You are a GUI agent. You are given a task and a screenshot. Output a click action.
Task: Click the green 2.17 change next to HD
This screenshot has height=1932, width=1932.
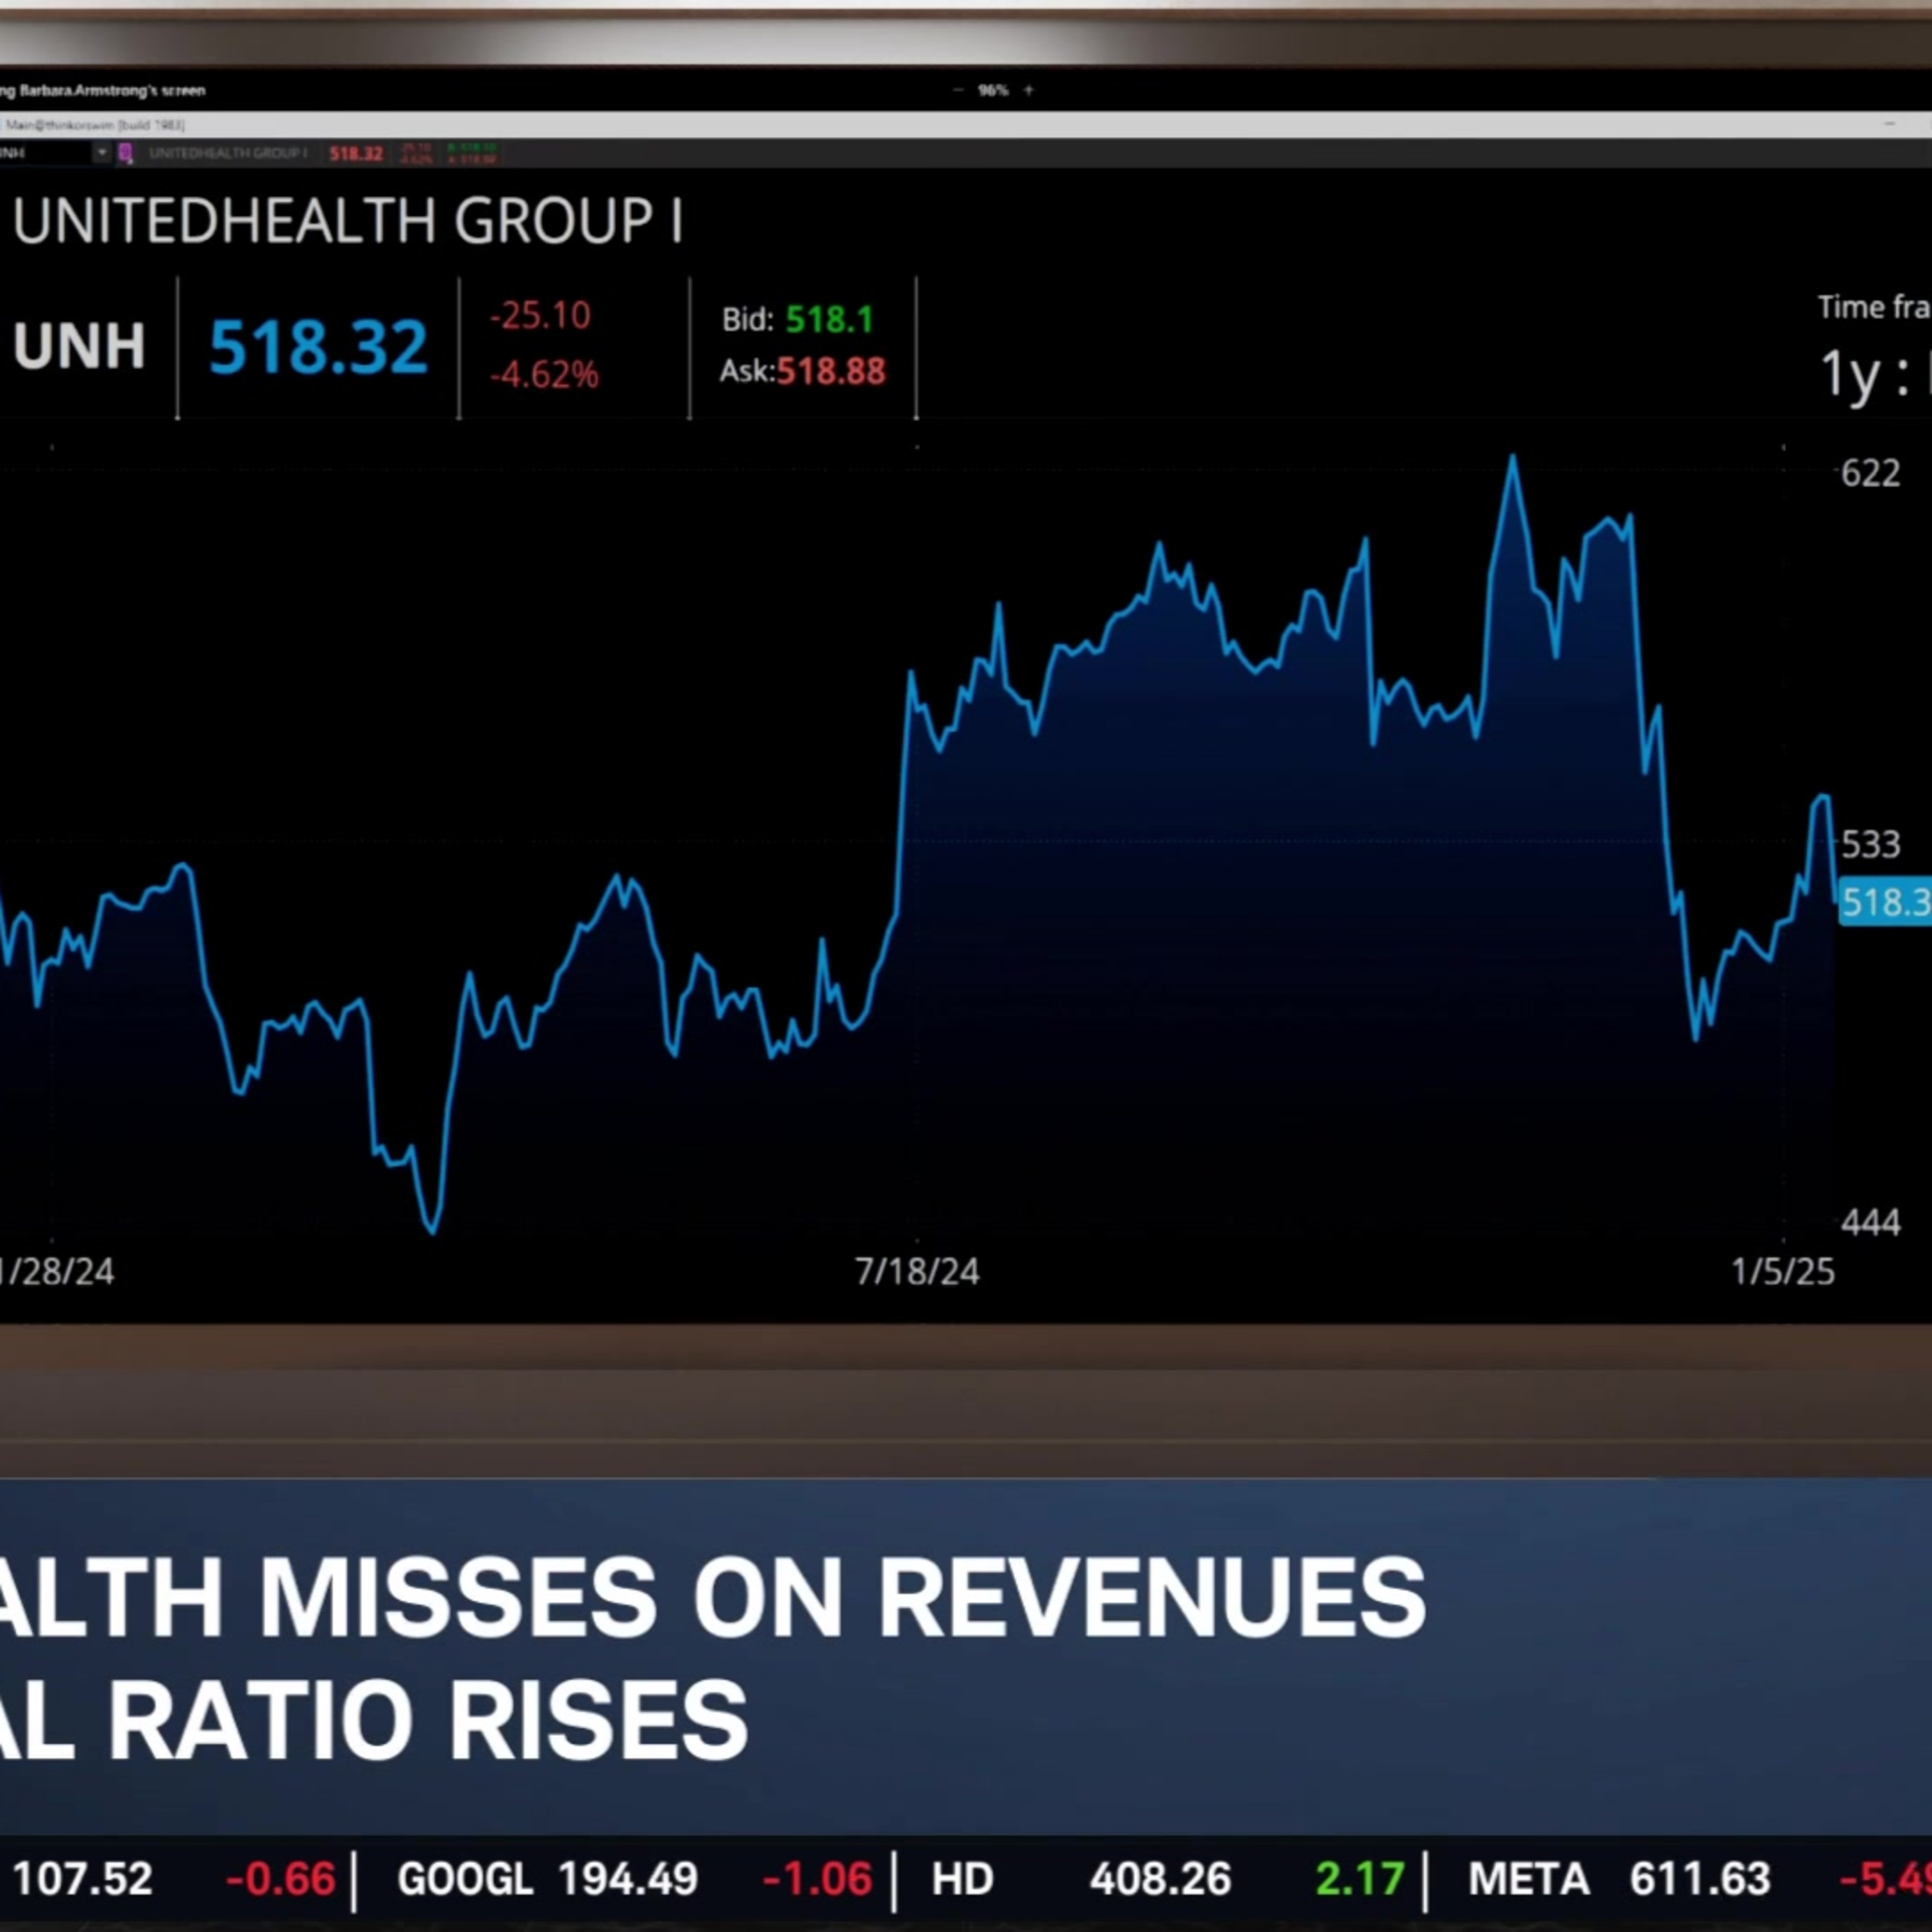click(x=1360, y=1879)
